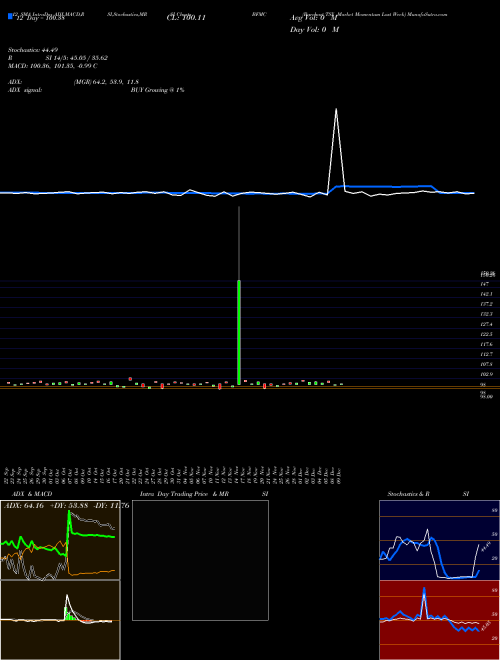Select the '12 Day = 100.38' text
500x660 pixels.
[x=39, y=18]
